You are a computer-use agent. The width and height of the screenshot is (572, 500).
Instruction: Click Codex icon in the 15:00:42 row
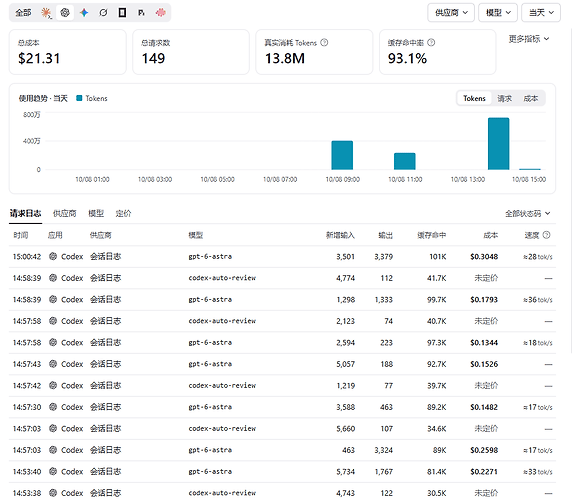(53, 256)
